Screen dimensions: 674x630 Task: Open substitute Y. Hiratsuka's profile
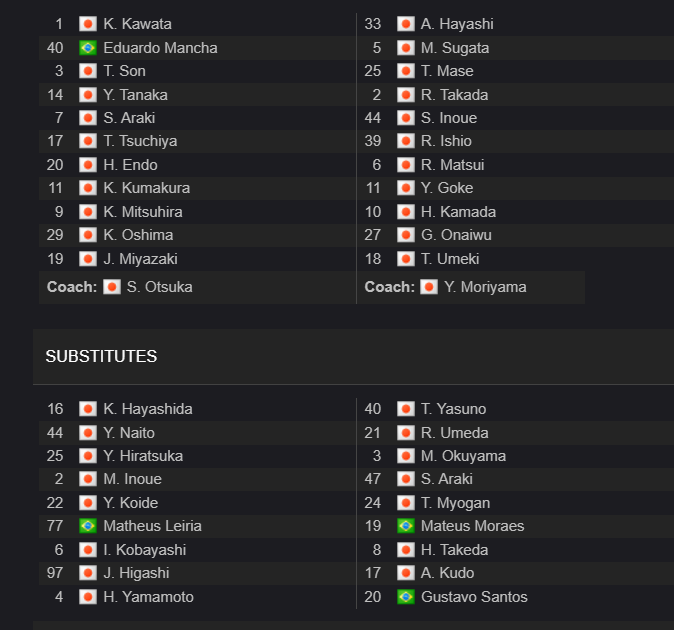click(x=143, y=456)
